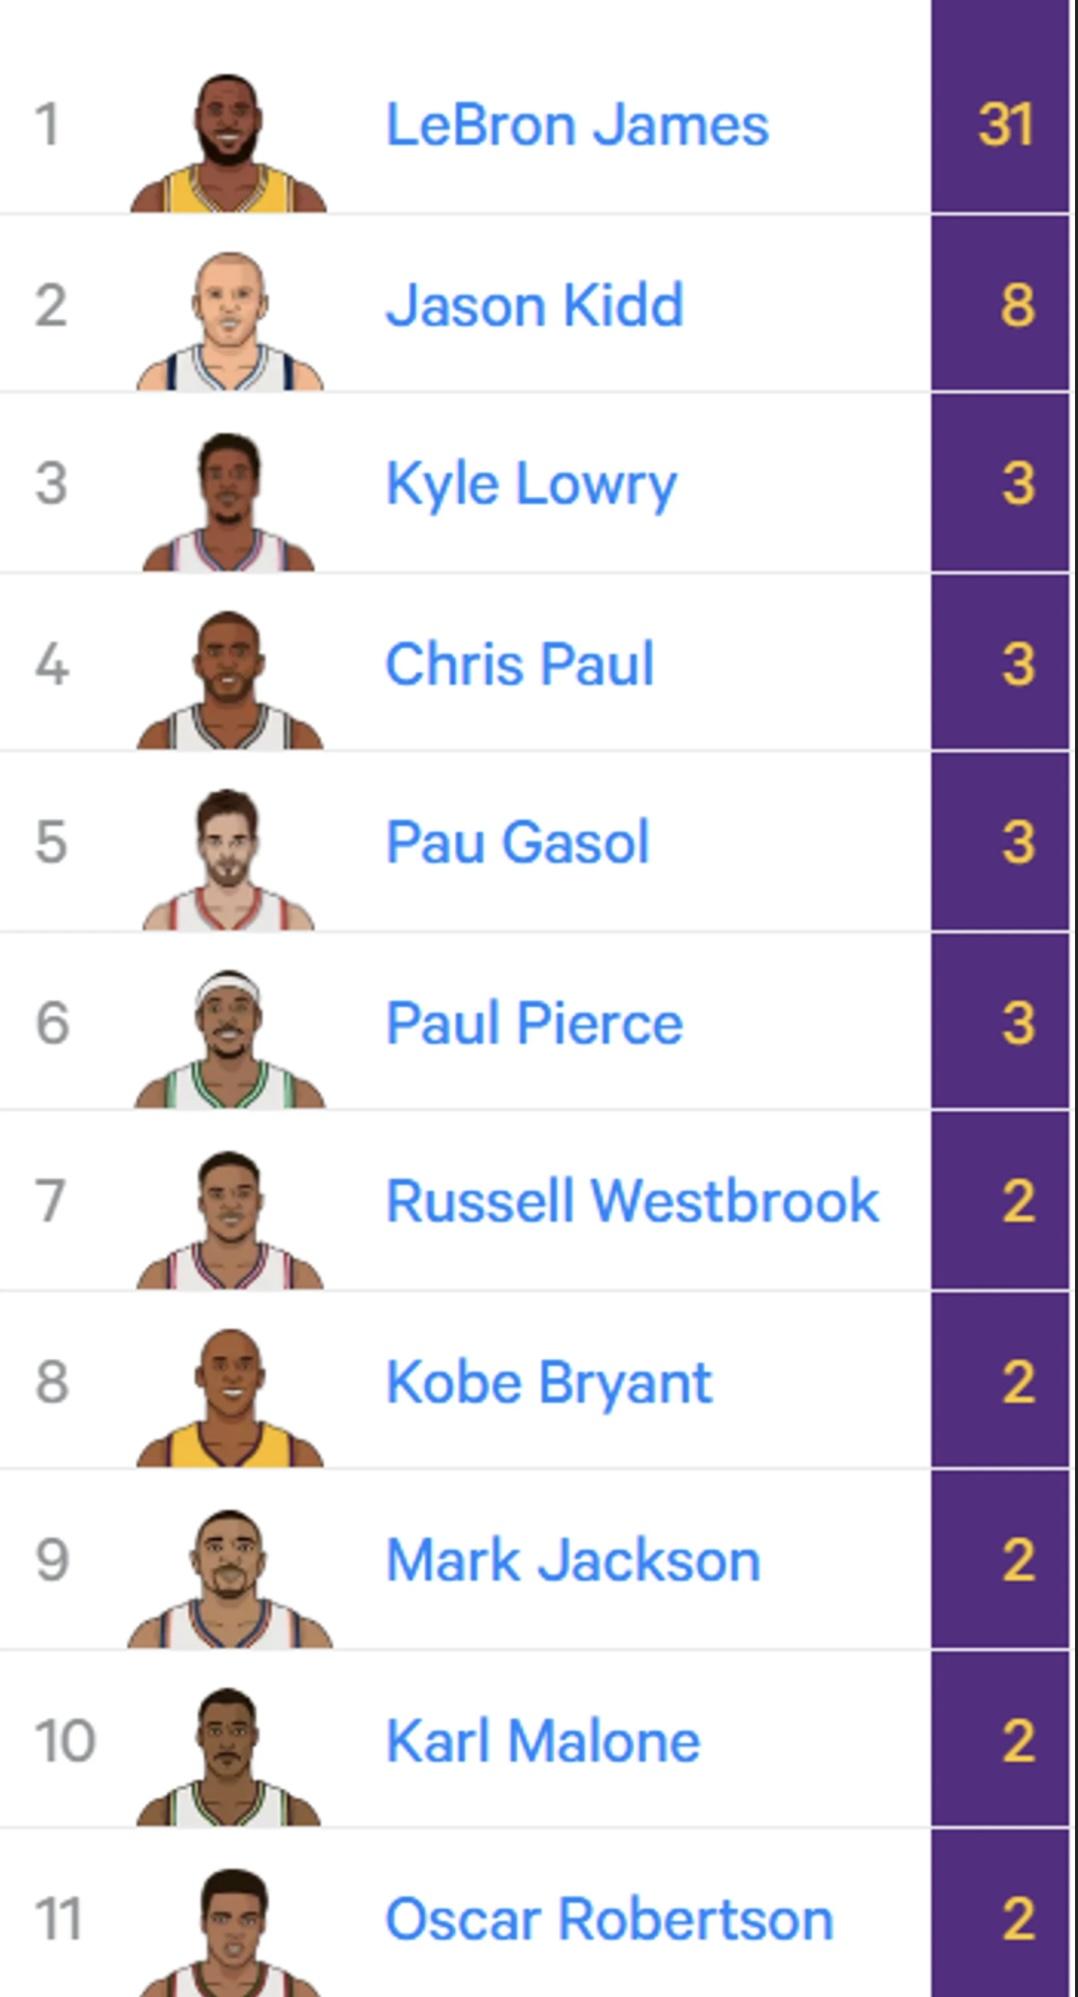
Task: Open the LeBron James player link
Action: tap(577, 125)
